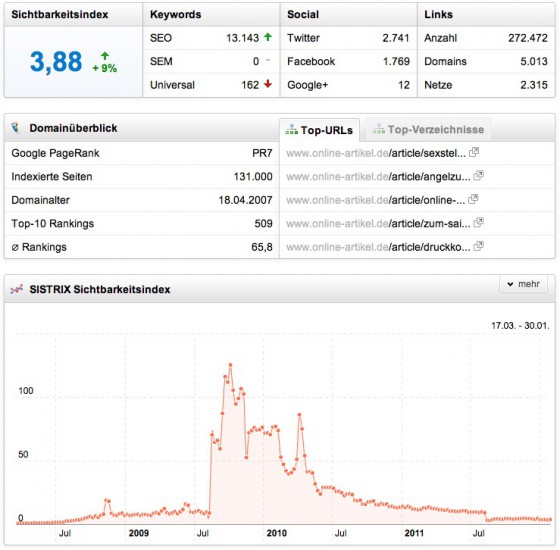The height and width of the screenshot is (550, 560).
Task: Click Domainalter date 18.04.2007
Action: [x=245, y=200]
